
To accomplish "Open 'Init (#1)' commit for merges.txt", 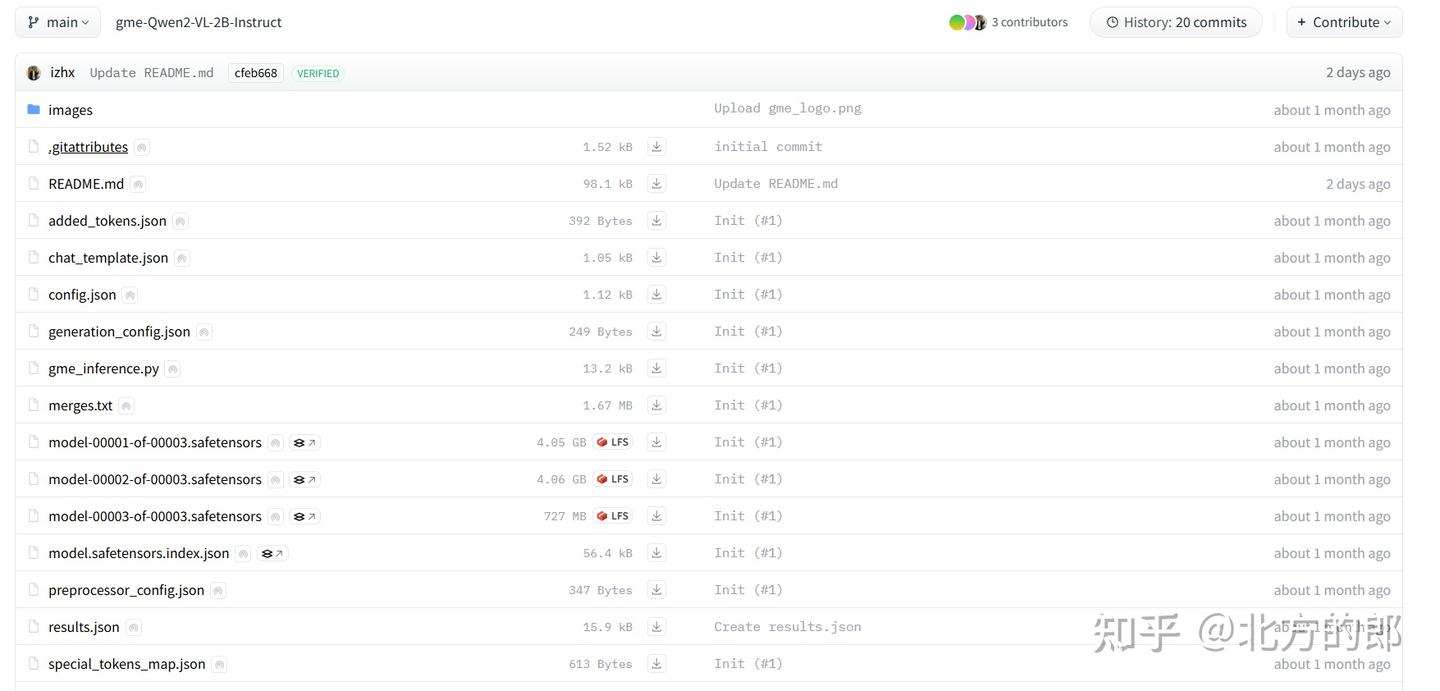I will pyautogui.click(x=748, y=405).
